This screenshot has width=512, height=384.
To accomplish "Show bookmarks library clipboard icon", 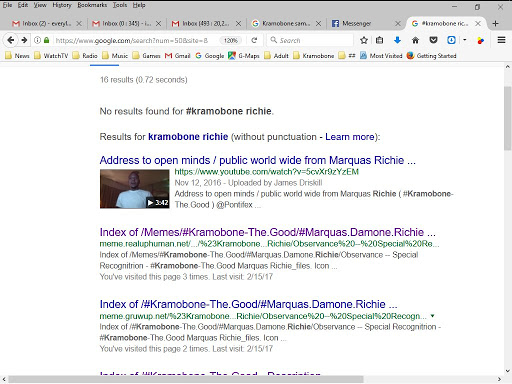I will (x=379, y=40).
